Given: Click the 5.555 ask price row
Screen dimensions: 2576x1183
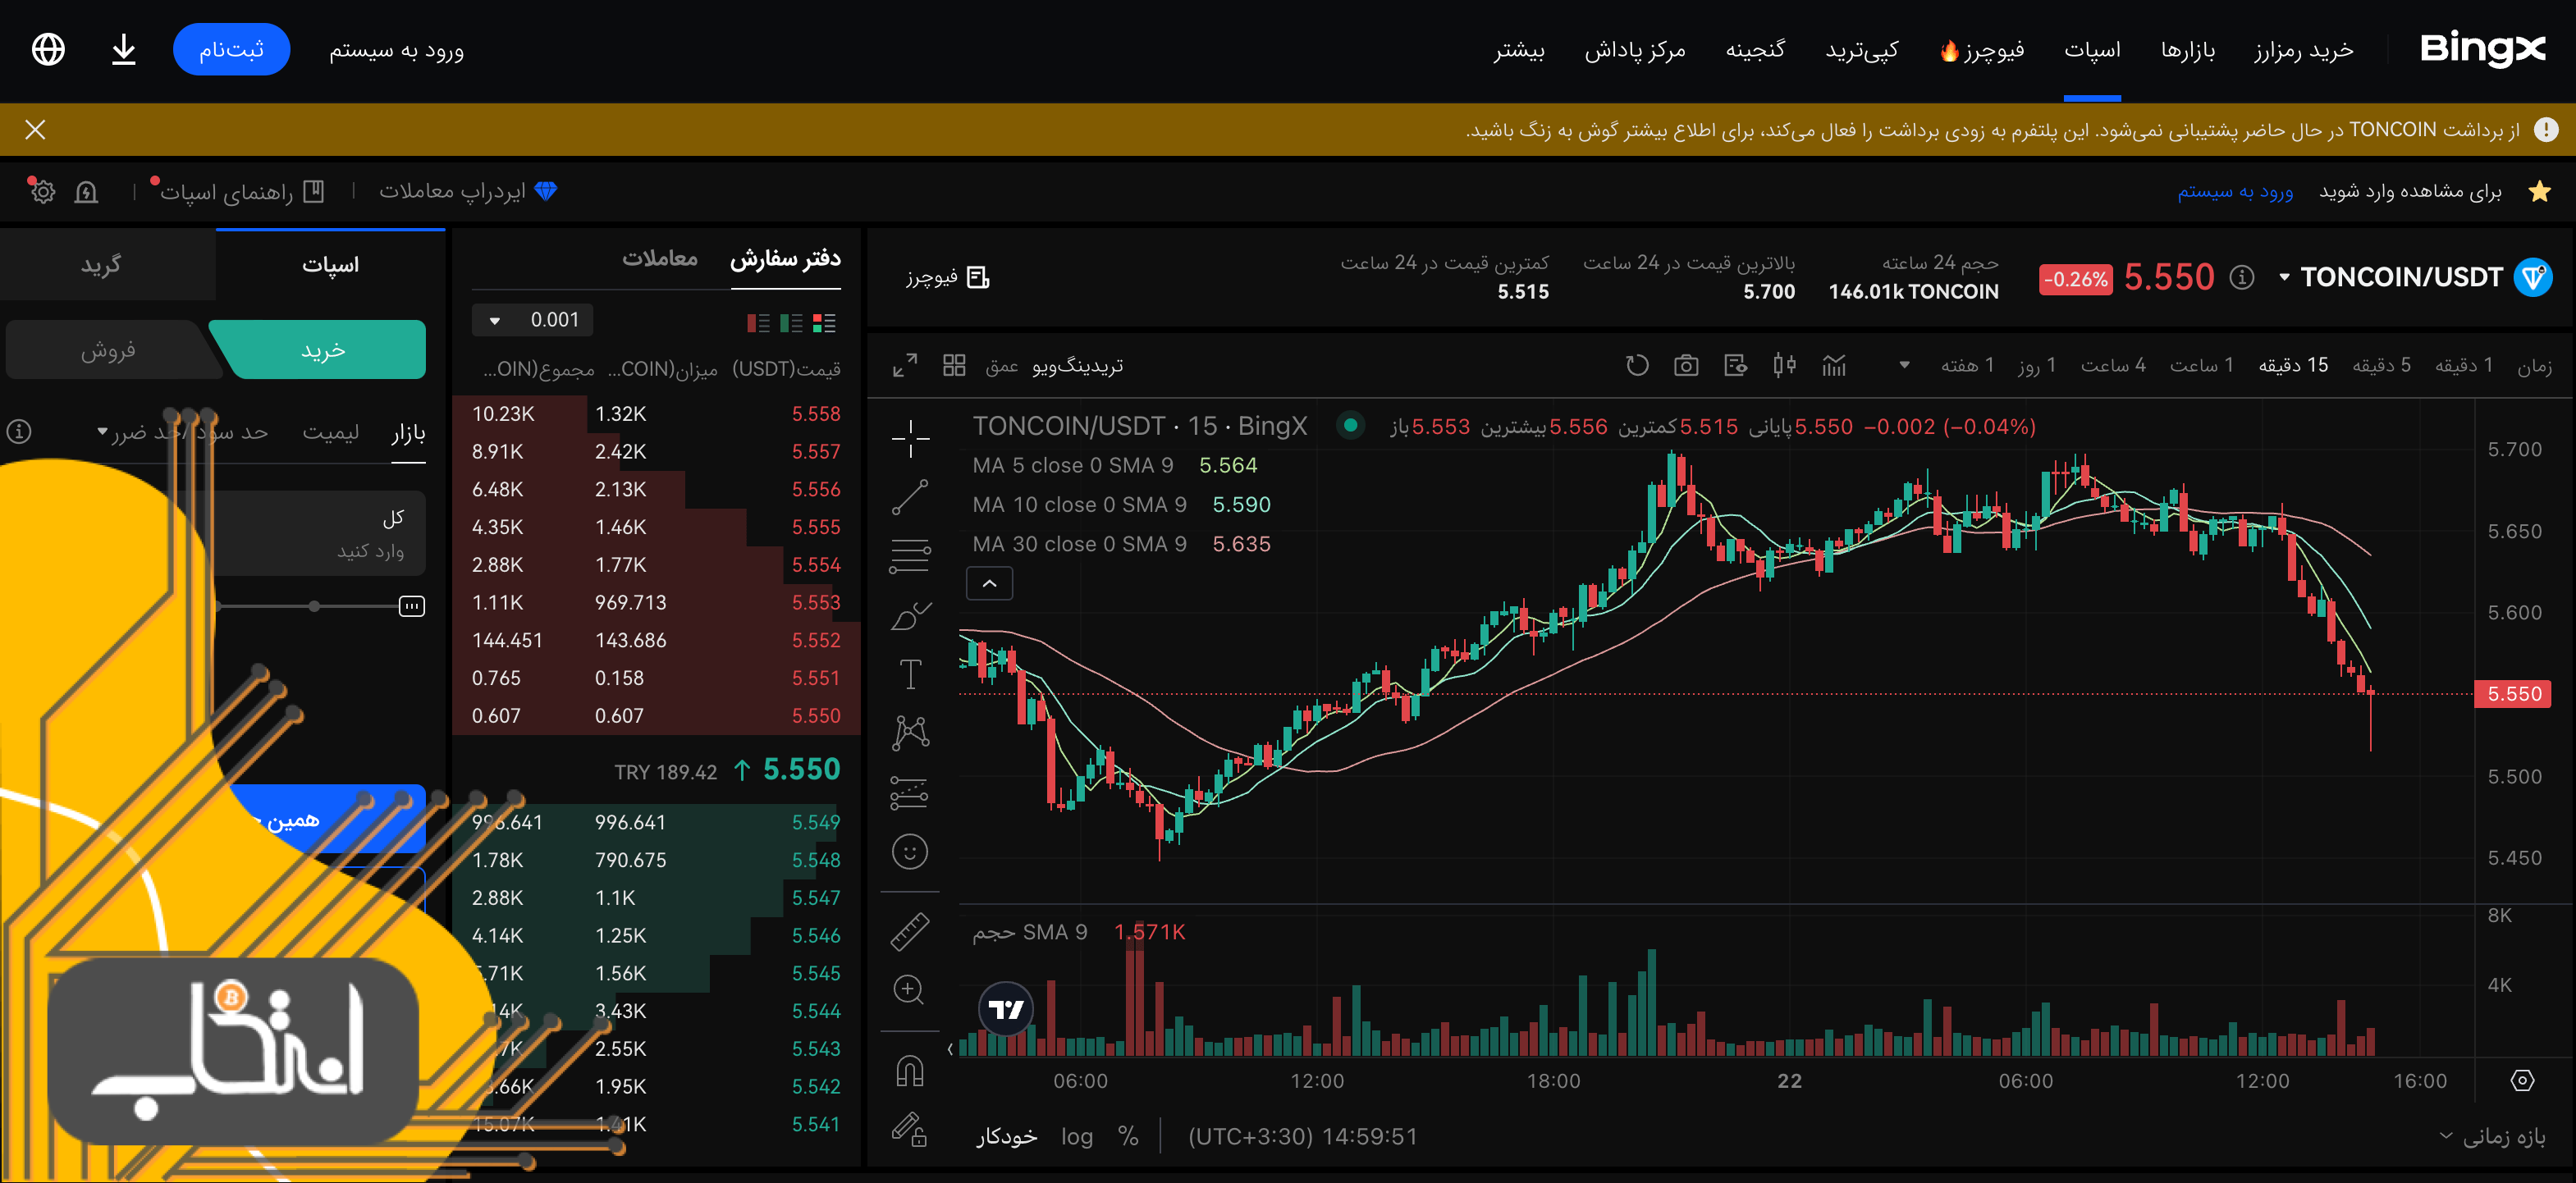Looking at the screenshot, I should (656, 527).
